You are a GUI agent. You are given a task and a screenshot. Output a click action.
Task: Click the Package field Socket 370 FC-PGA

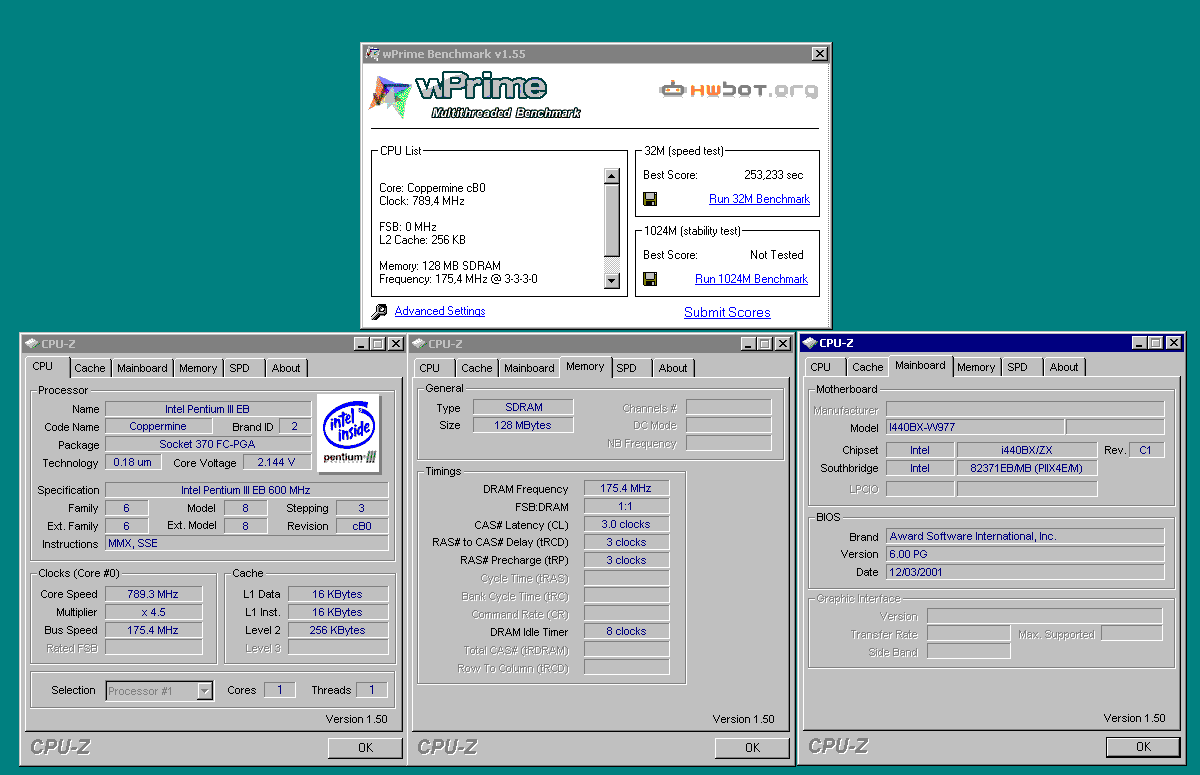point(208,445)
